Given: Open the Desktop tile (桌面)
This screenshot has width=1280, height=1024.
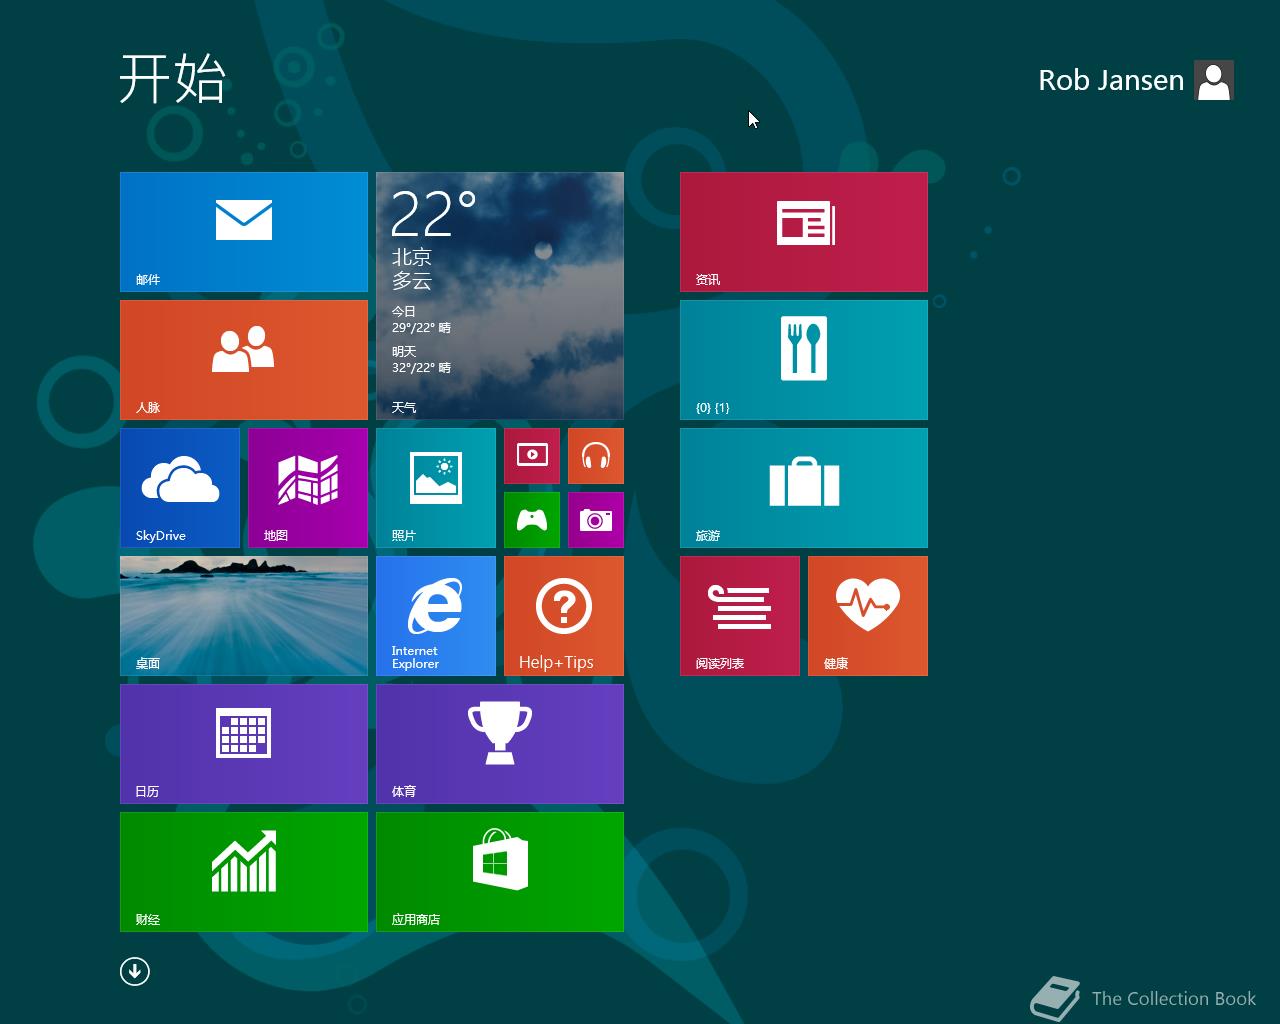Looking at the screenshot, I should click(244, 616).
